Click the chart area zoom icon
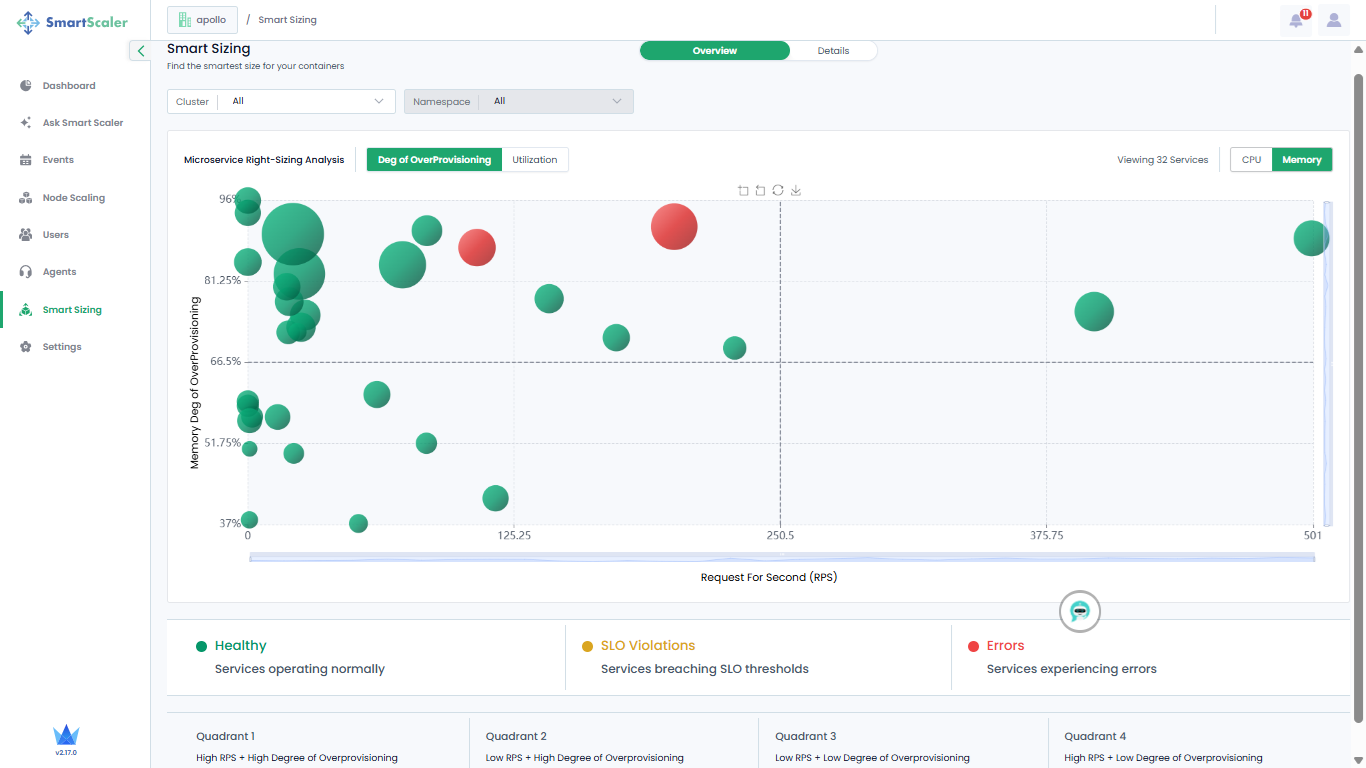The image size is (1366, 768). [x=743, y=190]
